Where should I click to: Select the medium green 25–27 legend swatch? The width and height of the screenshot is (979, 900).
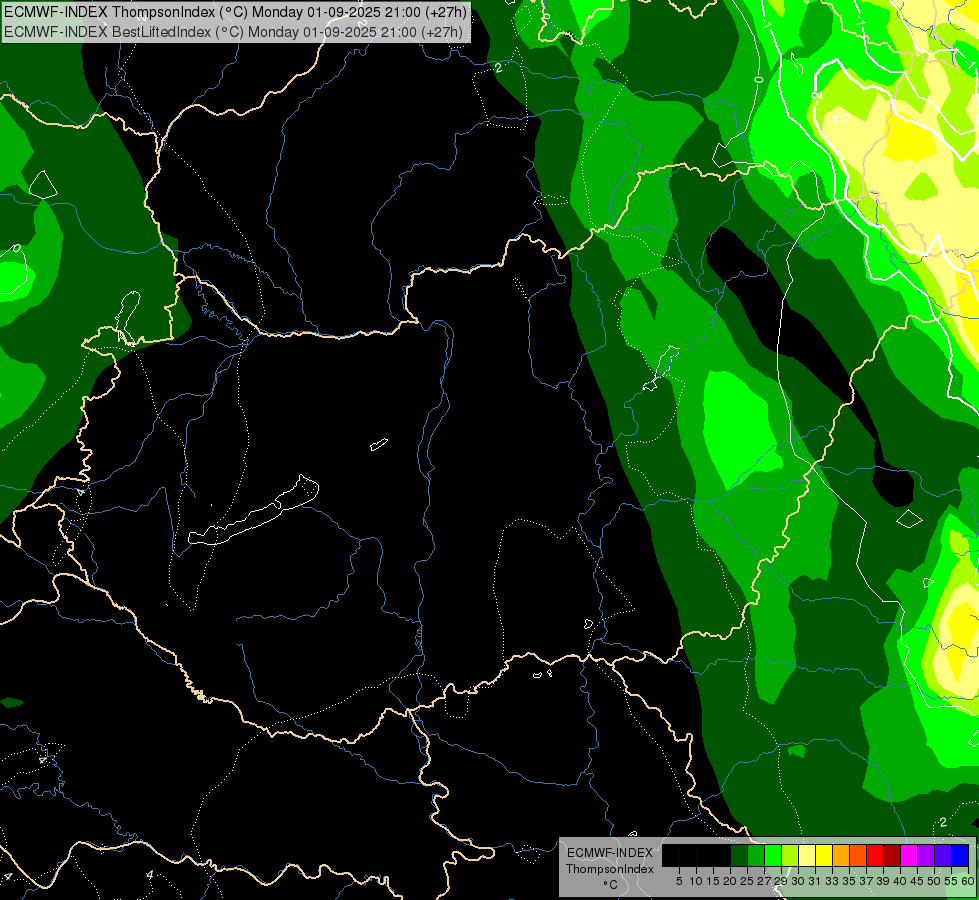(756, 855)
